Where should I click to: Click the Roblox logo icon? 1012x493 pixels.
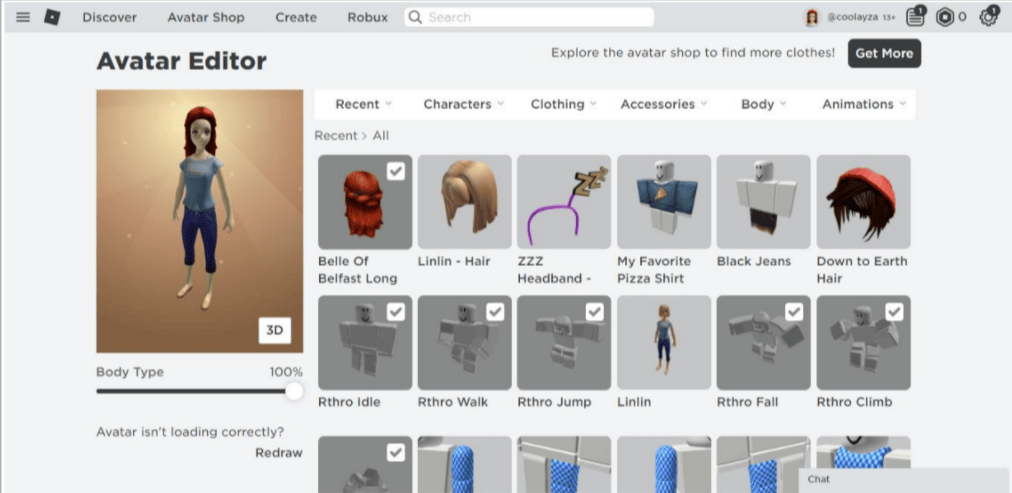coord(52,17)
